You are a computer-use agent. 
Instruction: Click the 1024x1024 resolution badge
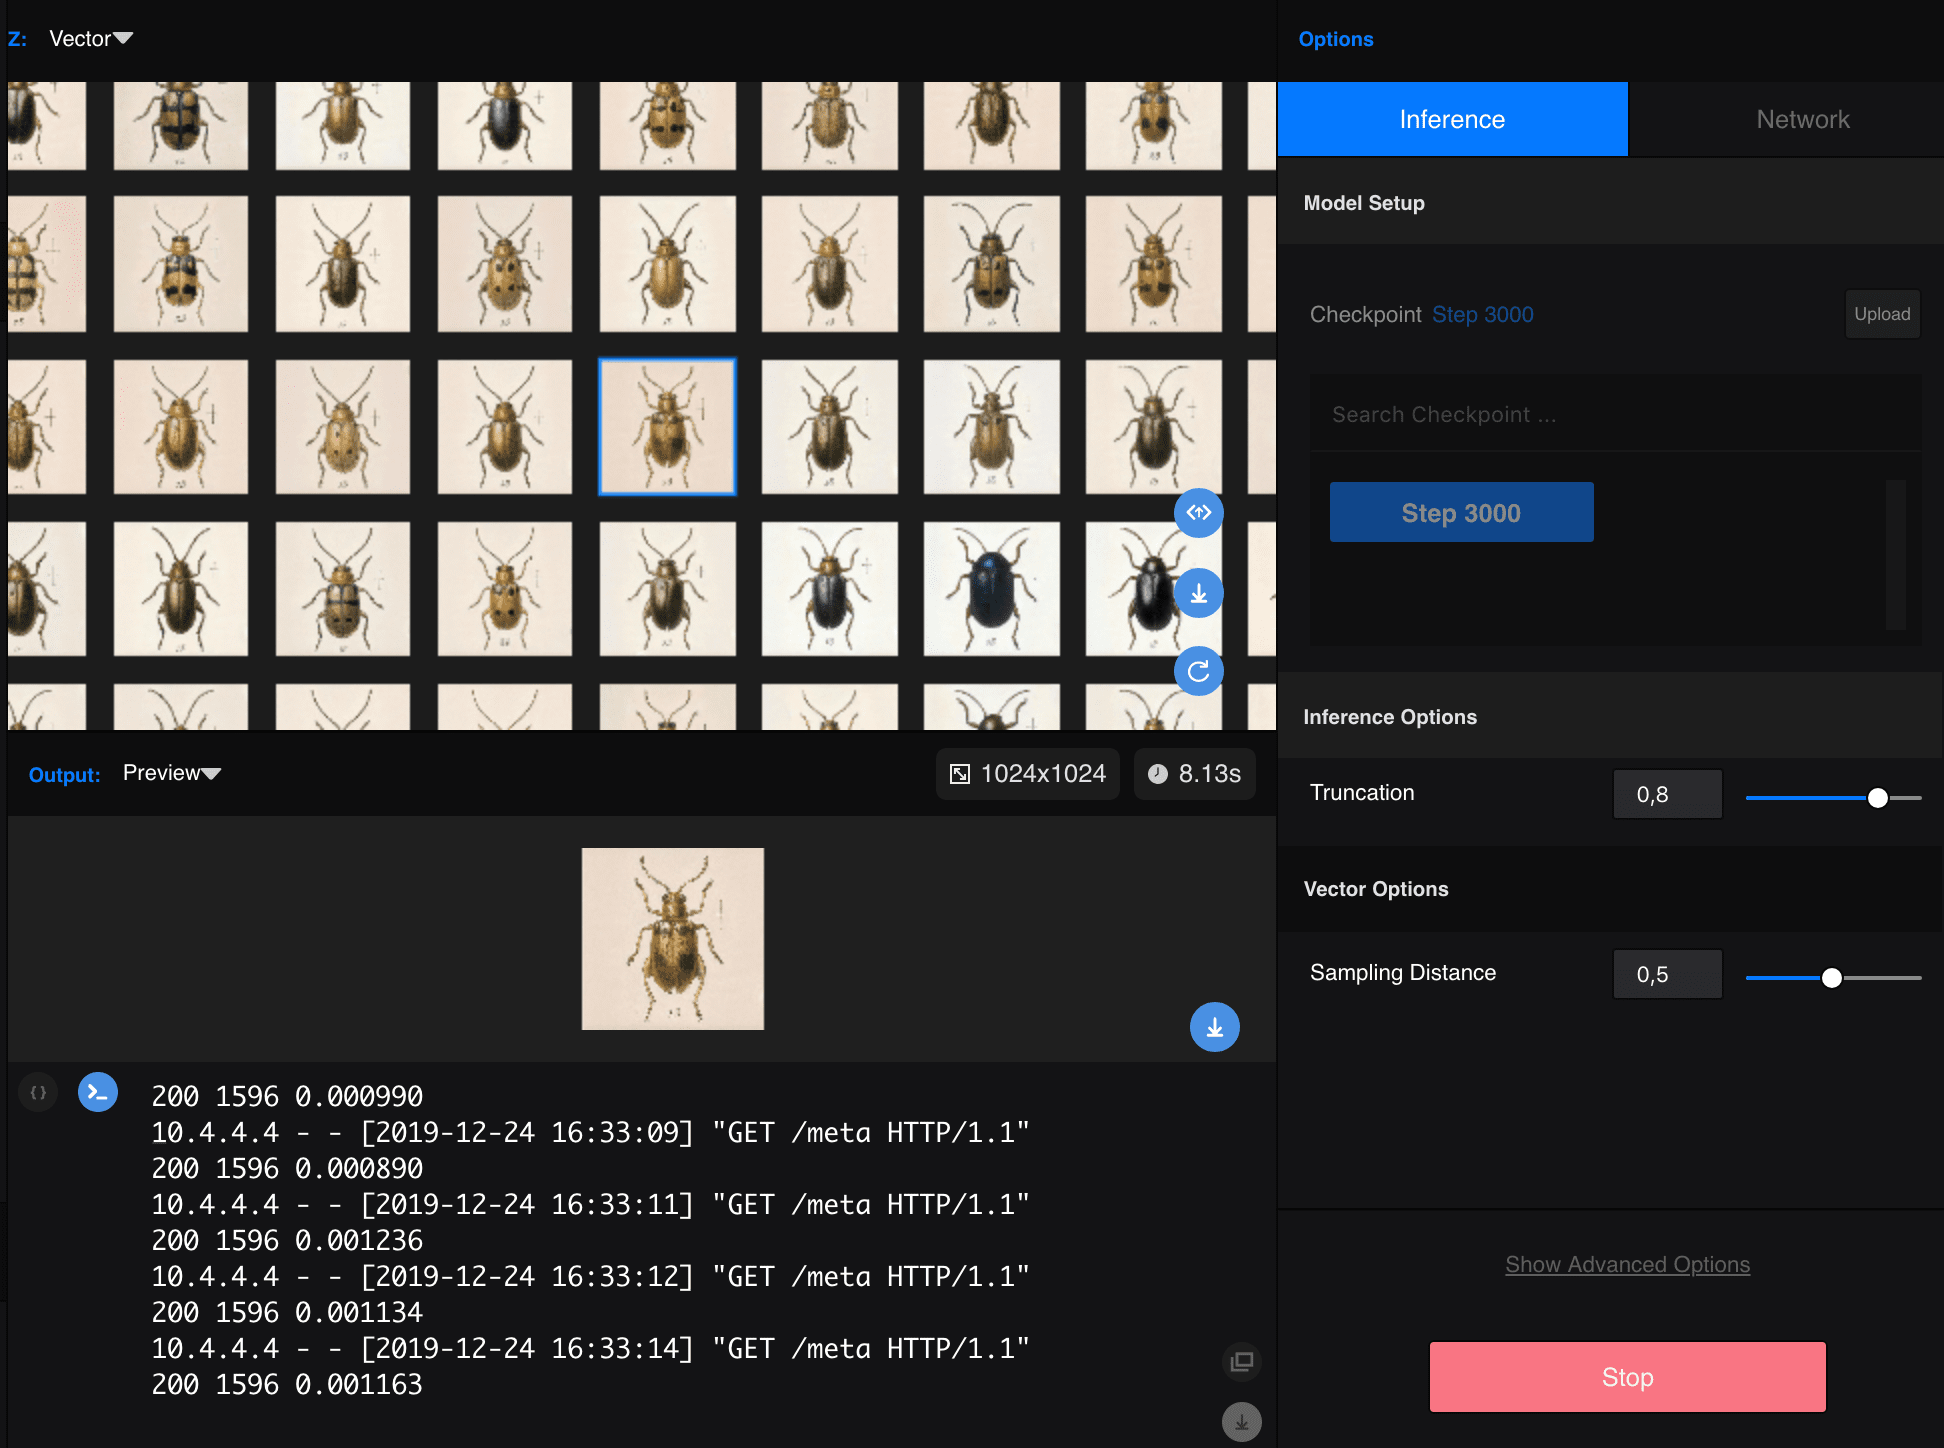(x=1027, y=773)
